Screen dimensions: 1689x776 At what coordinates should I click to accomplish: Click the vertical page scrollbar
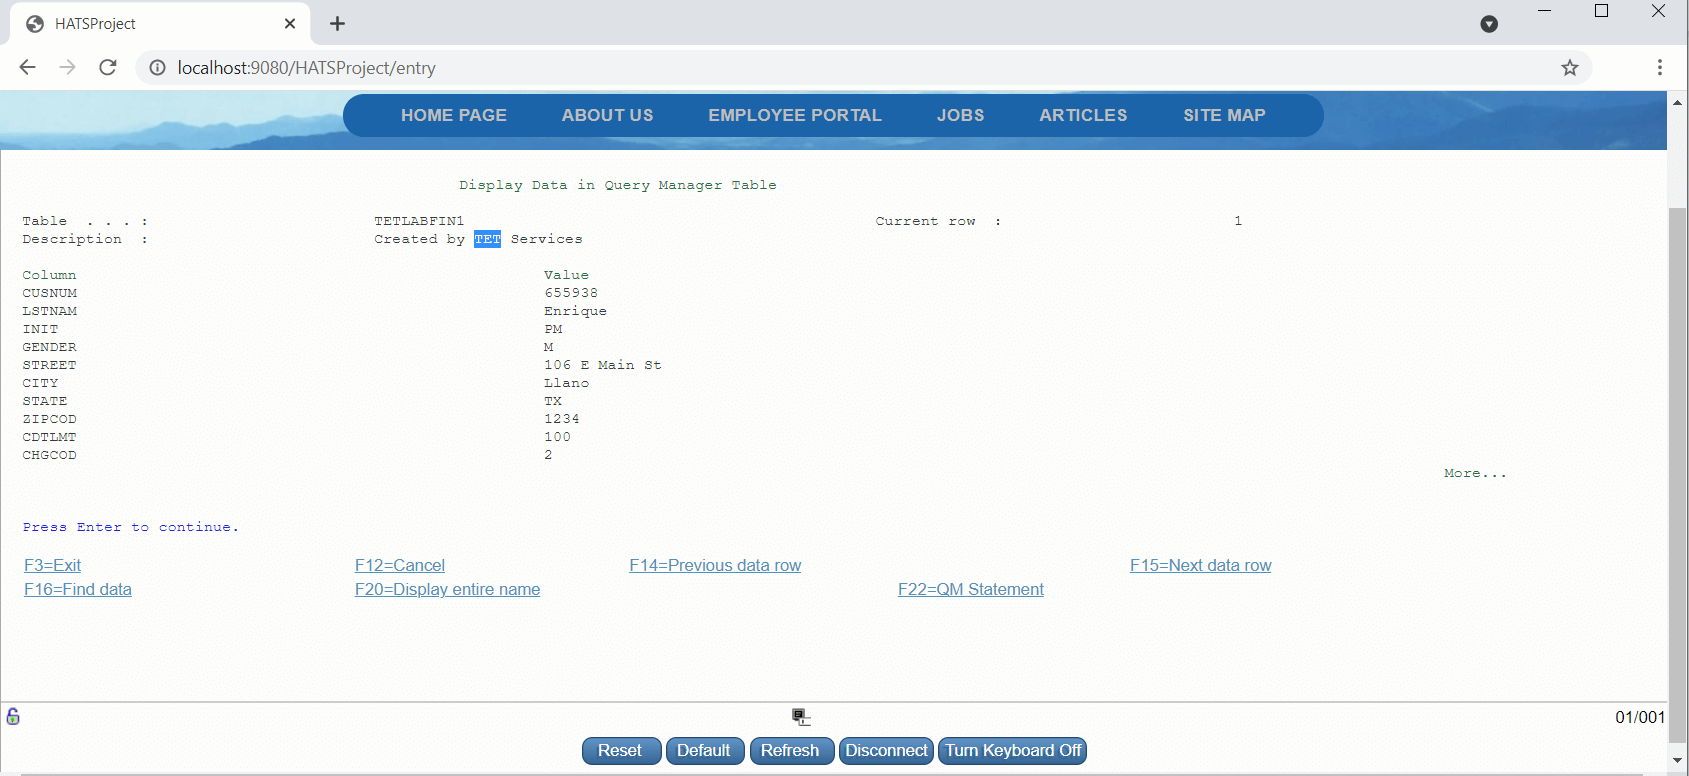coord(1677,450)
